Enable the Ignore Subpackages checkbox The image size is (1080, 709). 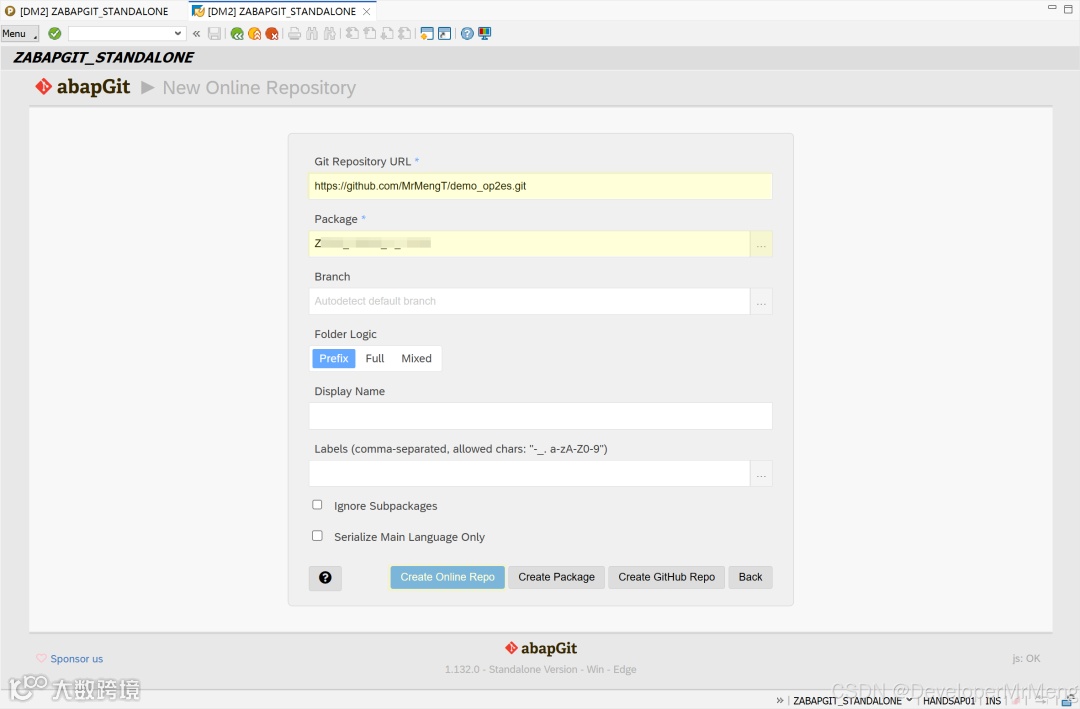click(x=317, y=504)
